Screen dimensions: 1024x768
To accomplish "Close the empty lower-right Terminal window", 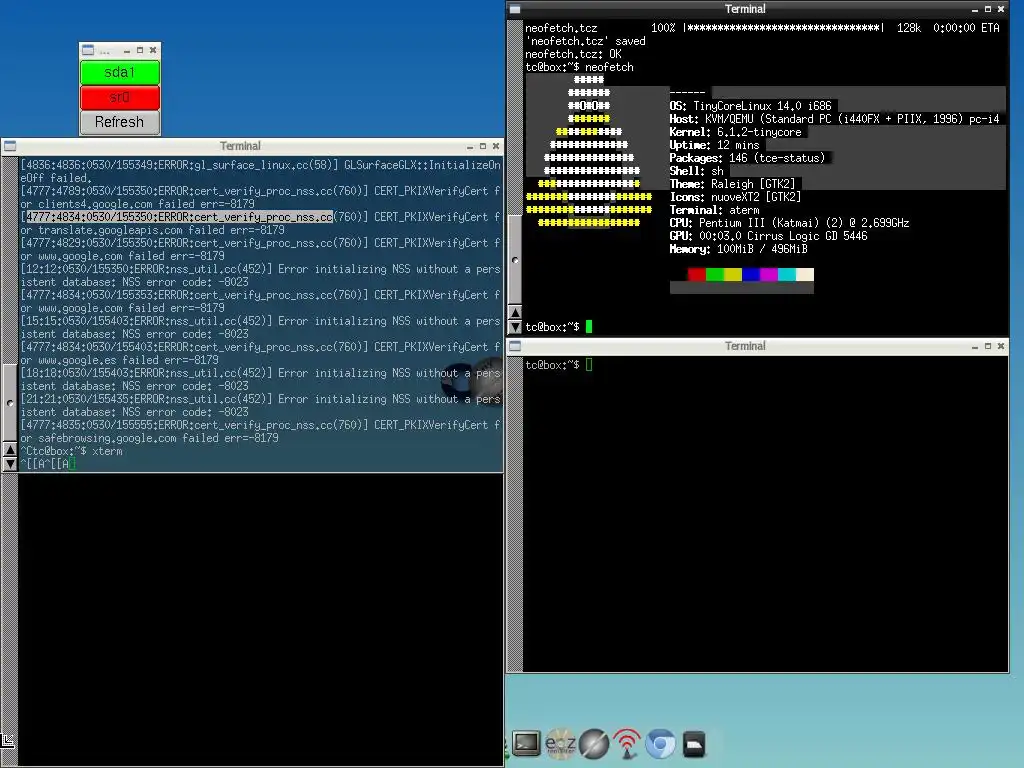I will [1000, 346].
